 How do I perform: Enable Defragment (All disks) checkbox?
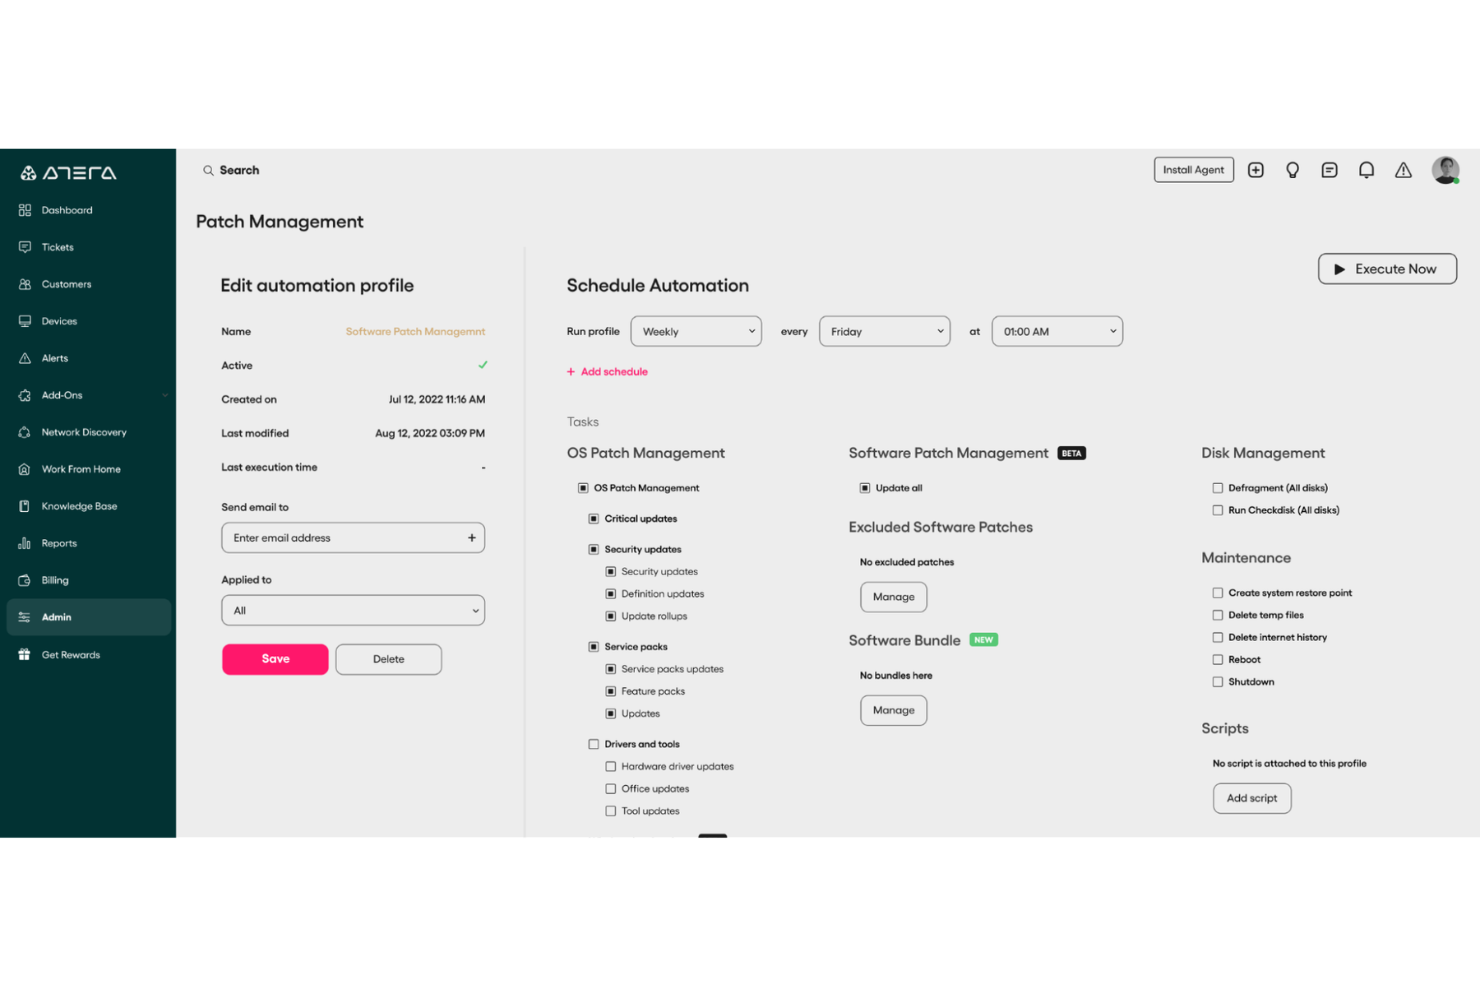1217,487
